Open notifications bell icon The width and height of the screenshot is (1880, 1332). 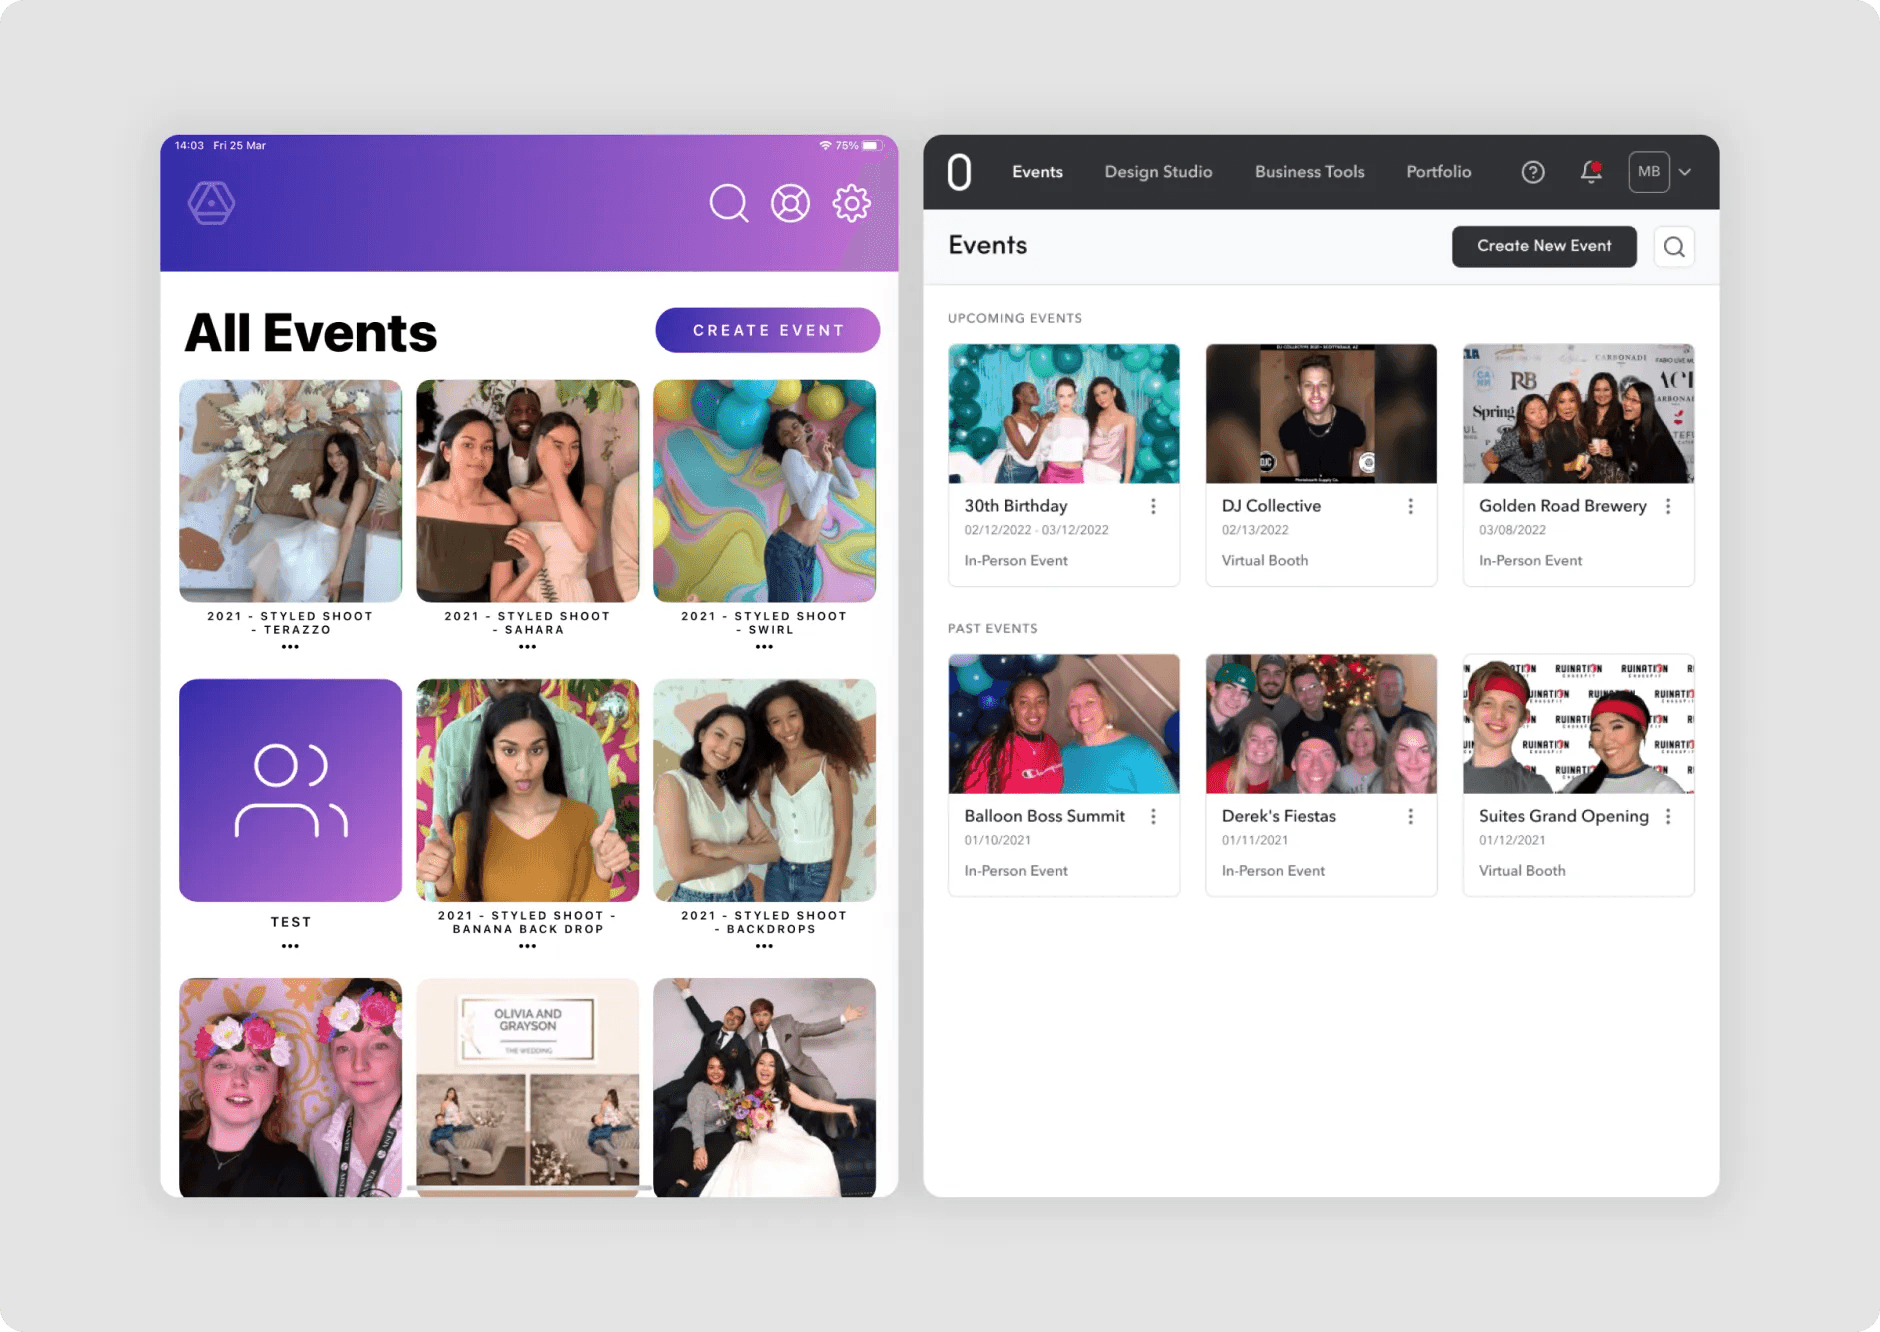tap(1591, 172)
